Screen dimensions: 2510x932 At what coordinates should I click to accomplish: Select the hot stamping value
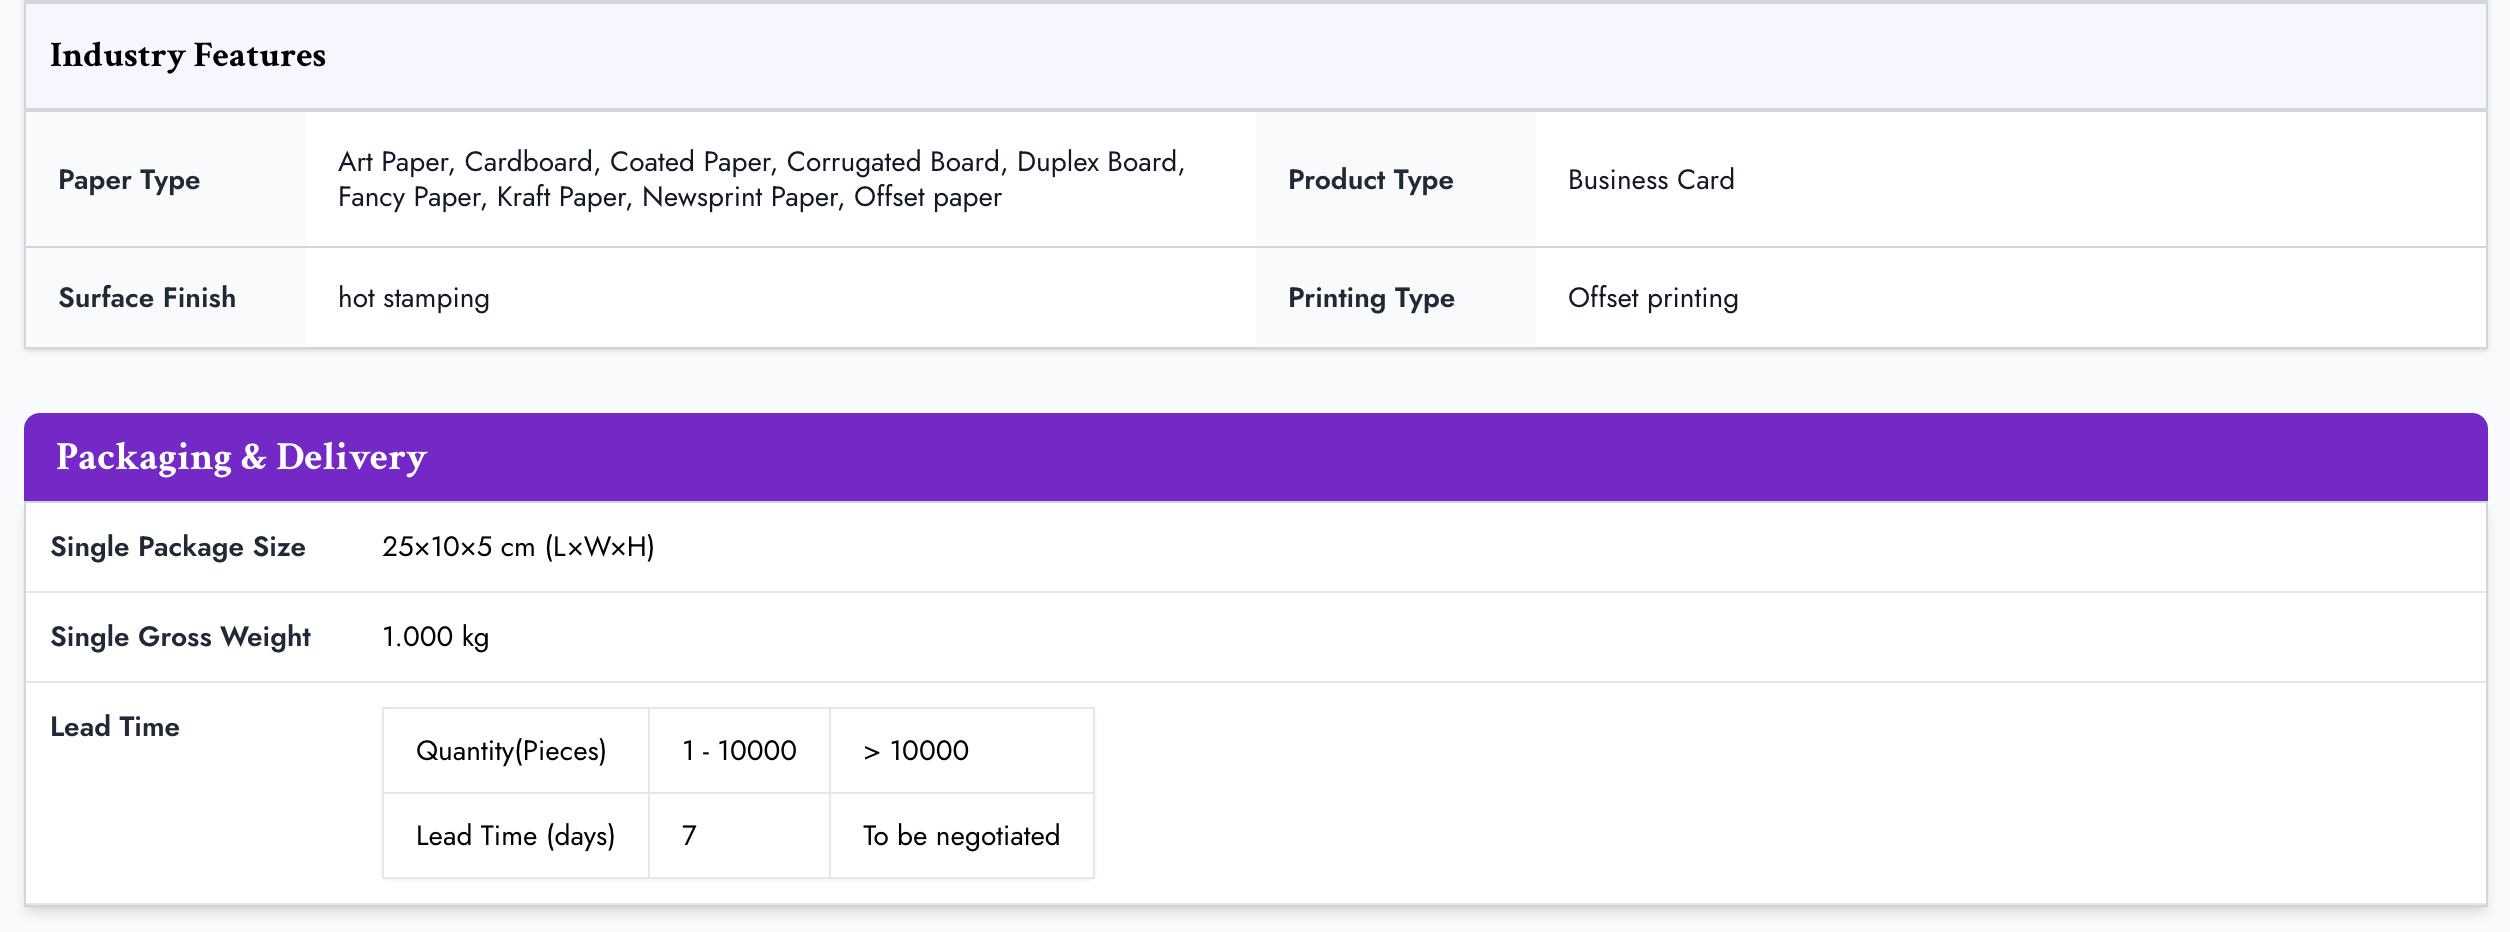413,298
